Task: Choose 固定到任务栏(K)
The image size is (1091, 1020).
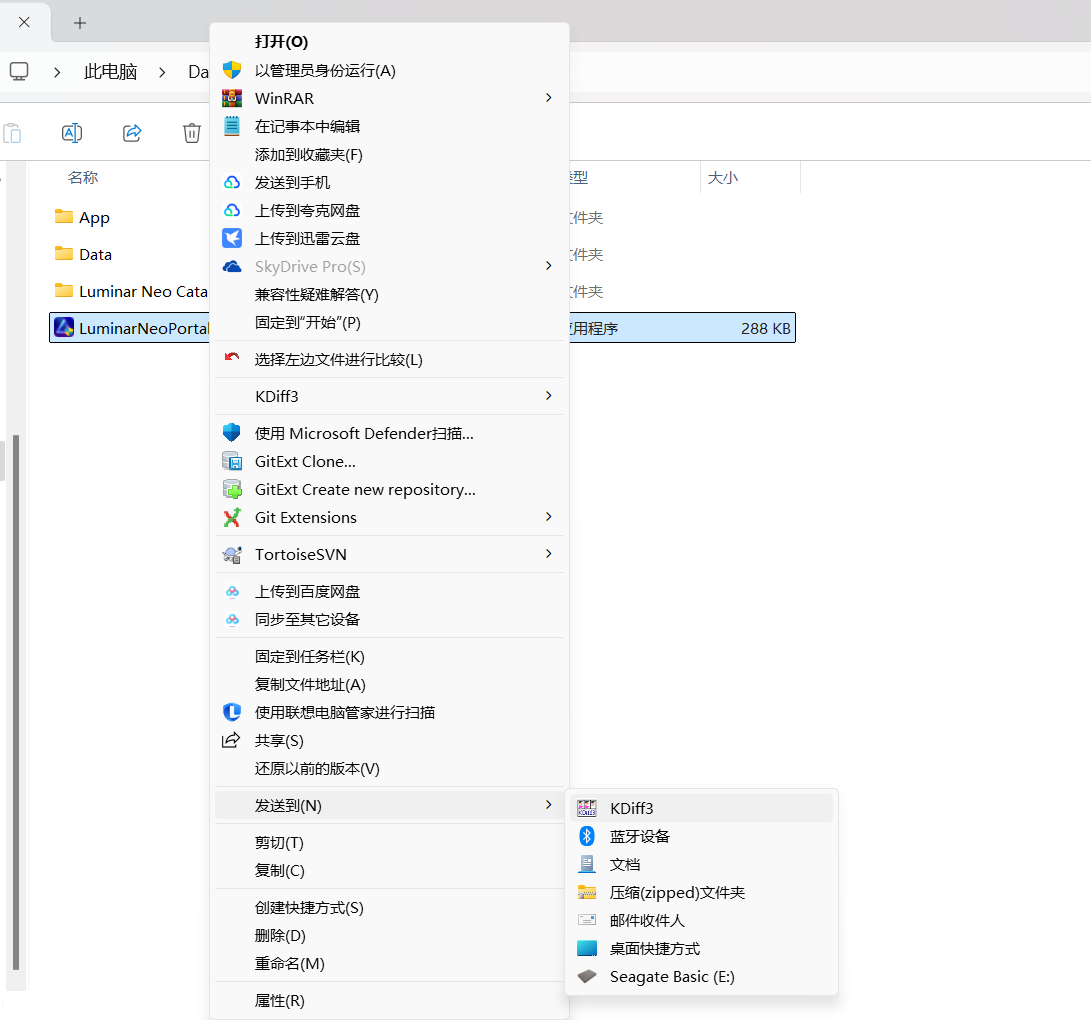Action: 389,656
